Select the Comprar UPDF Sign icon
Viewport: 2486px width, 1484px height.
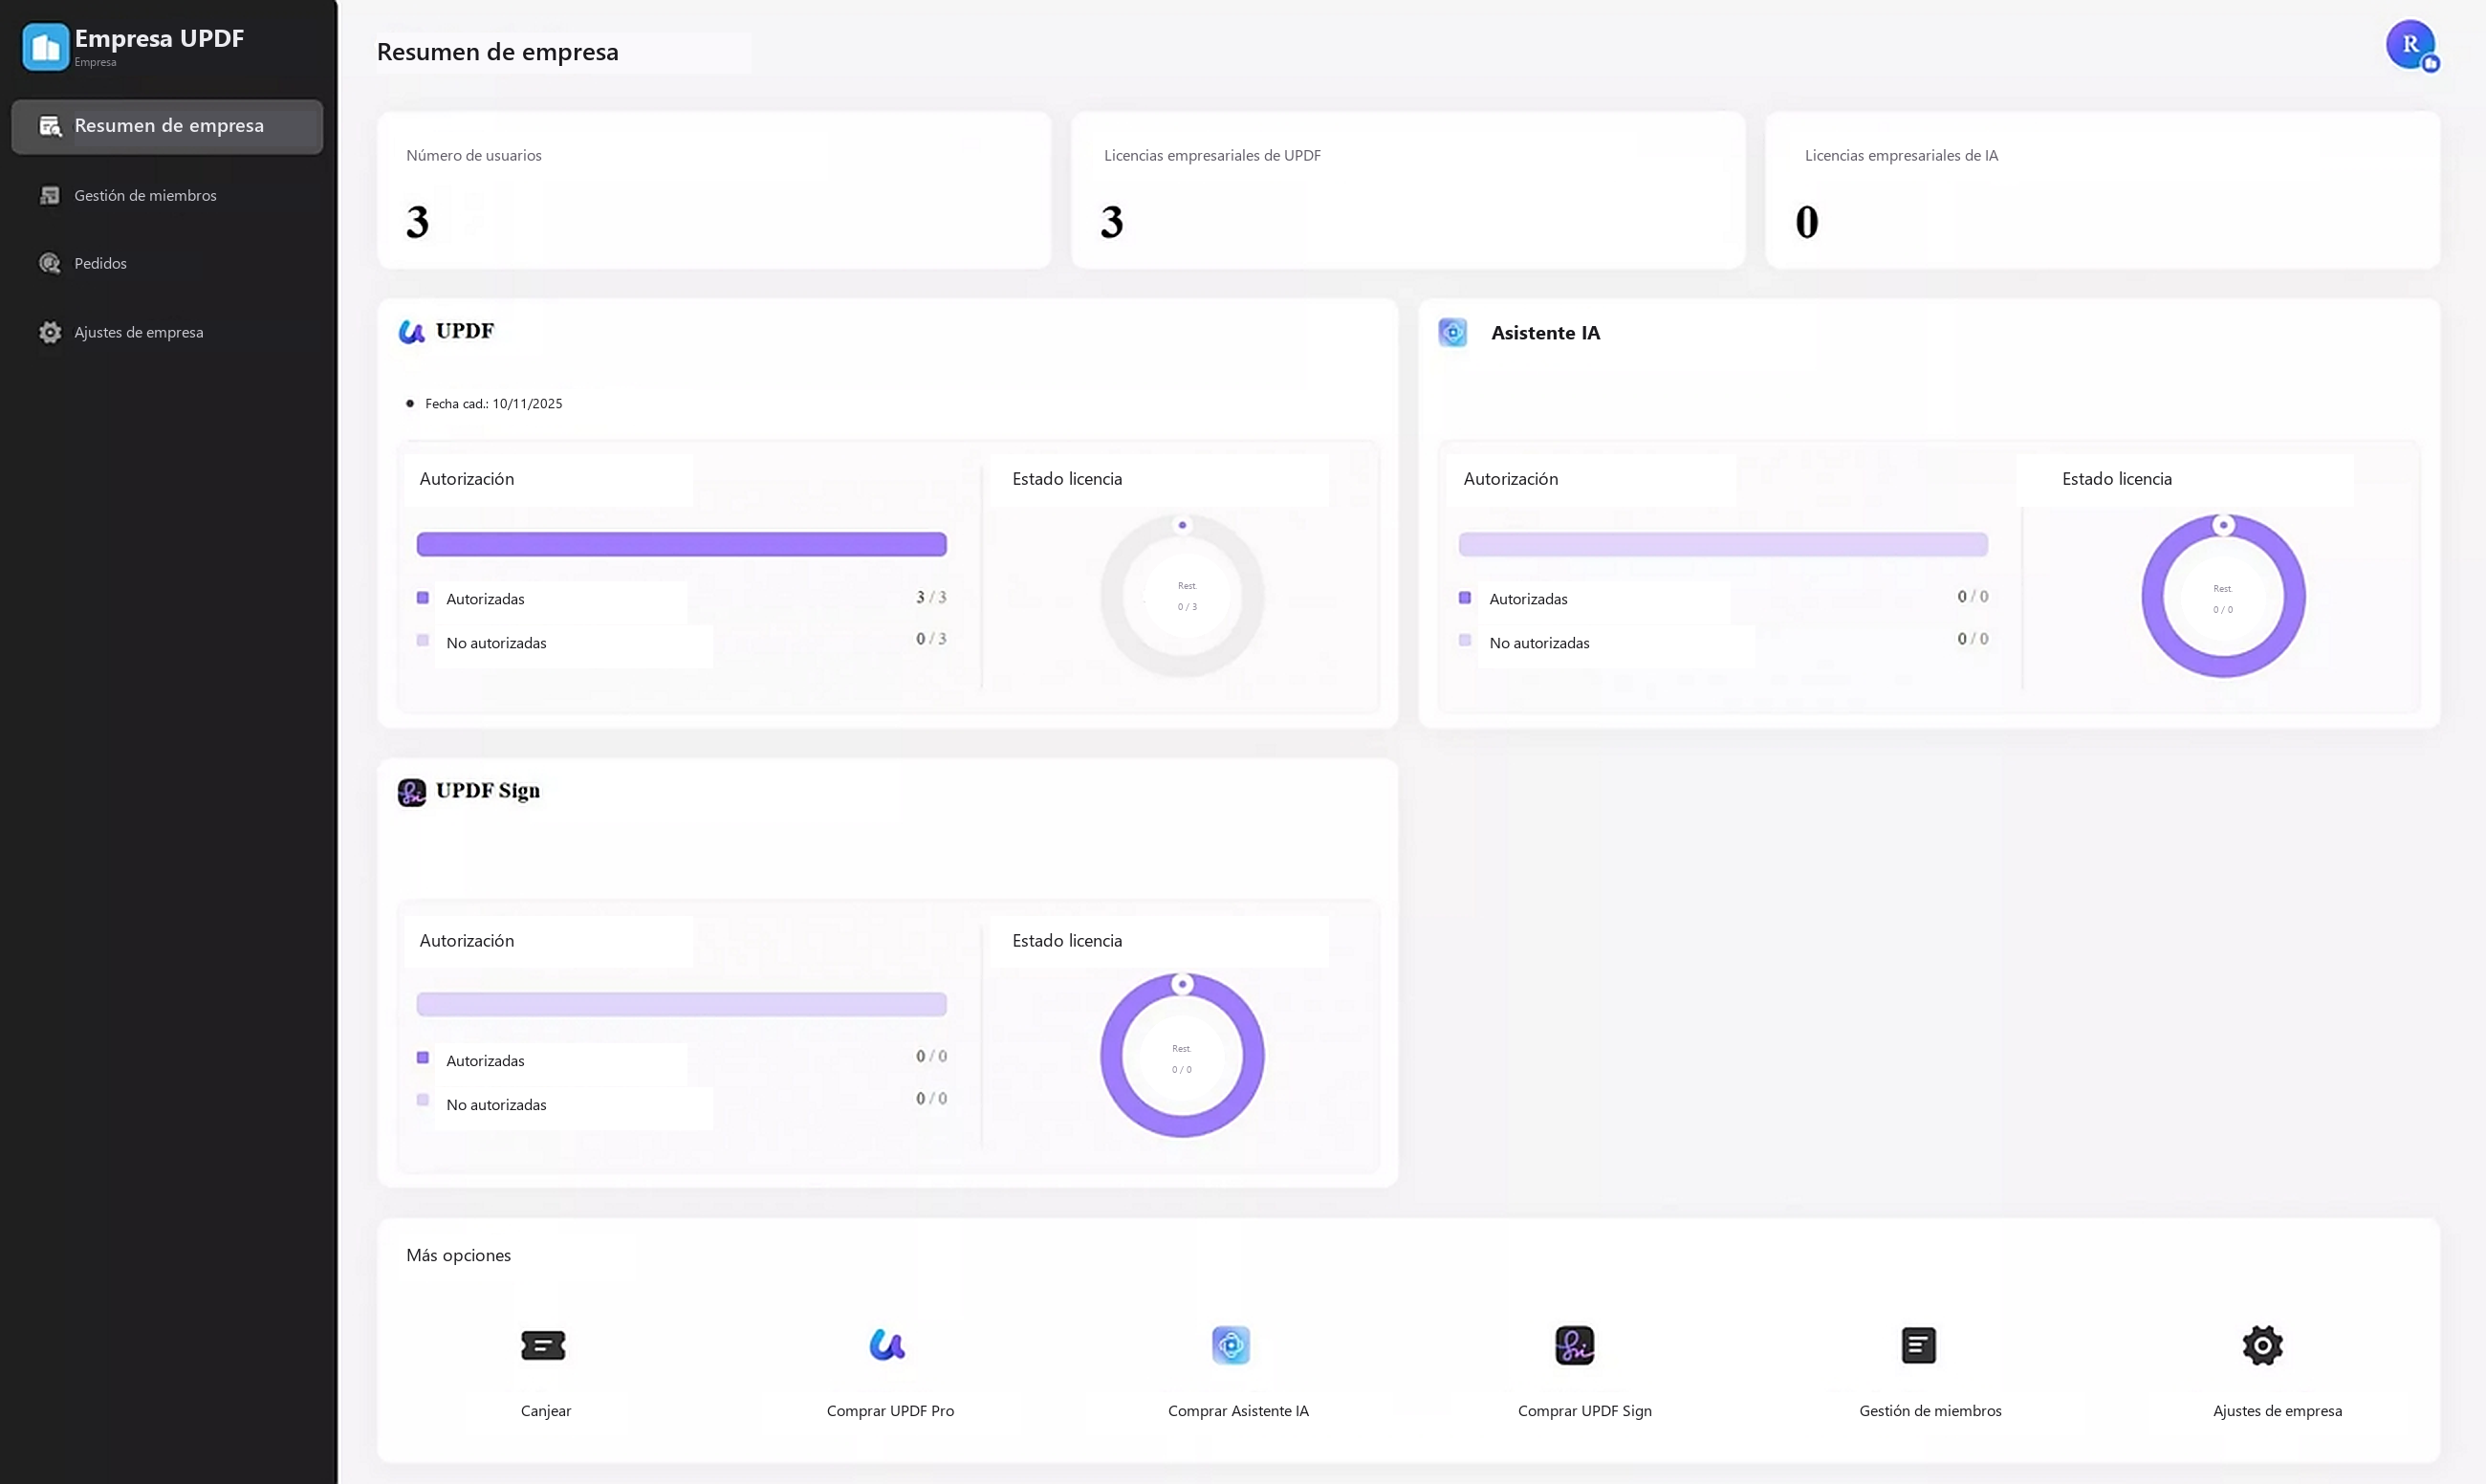pyautogui.click(x=1574, y=1345)
